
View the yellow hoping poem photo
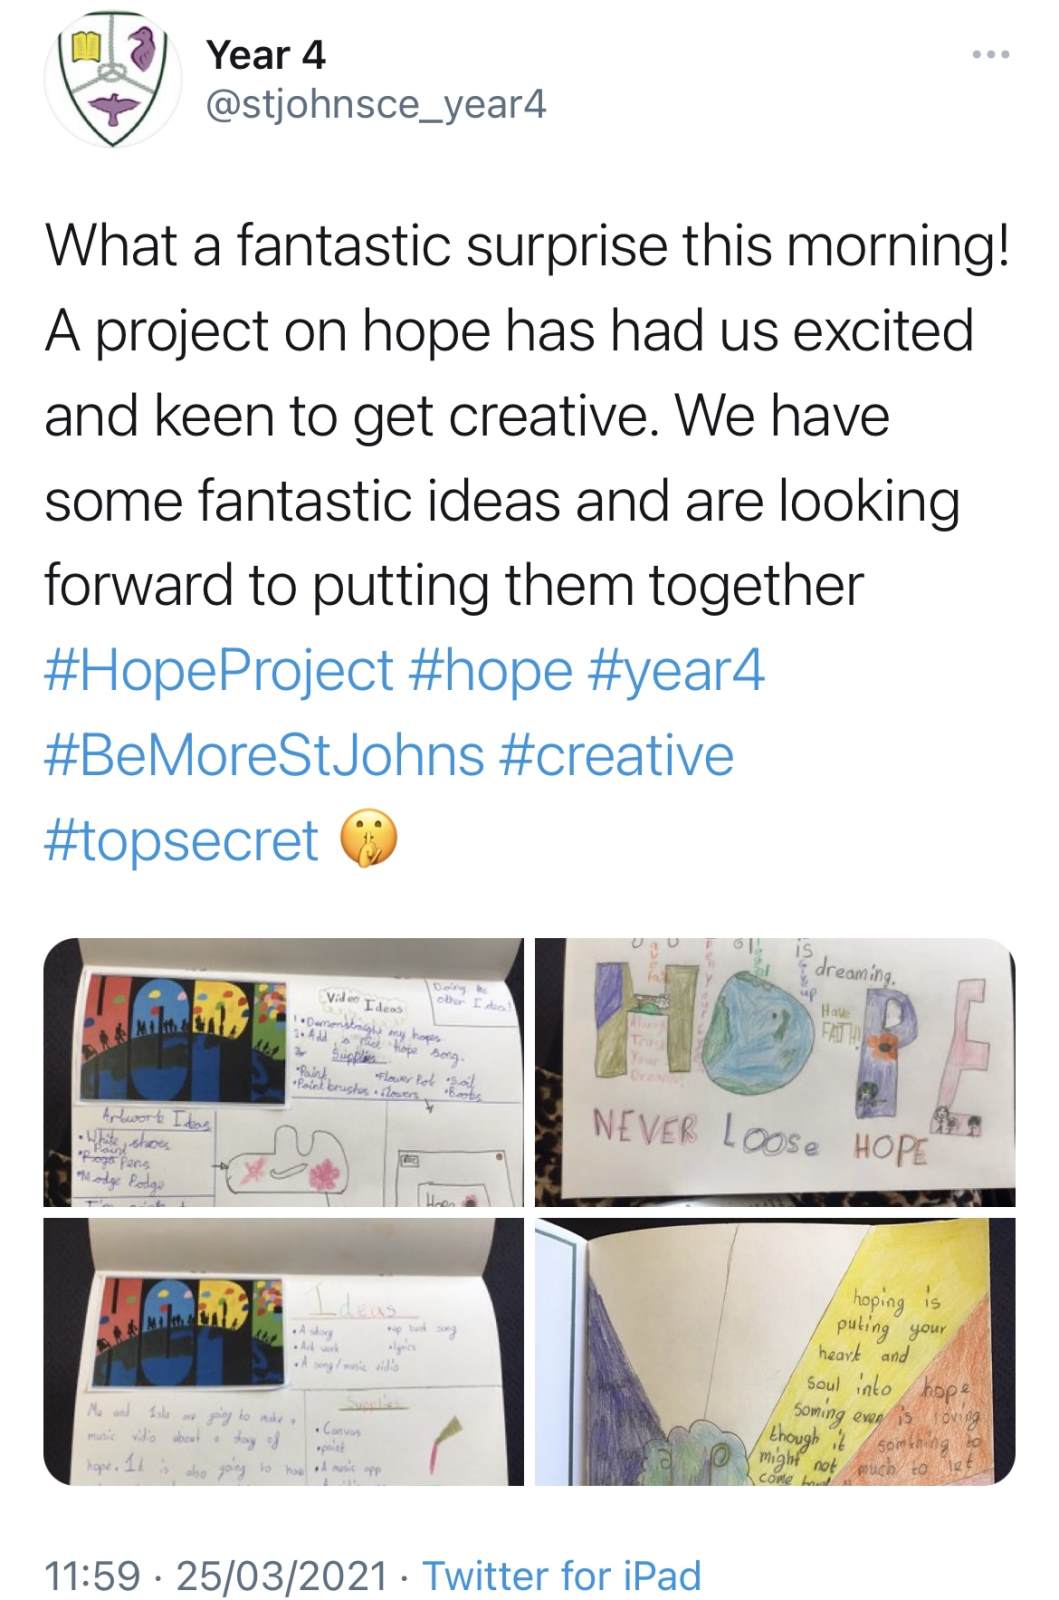point(775,1352)
